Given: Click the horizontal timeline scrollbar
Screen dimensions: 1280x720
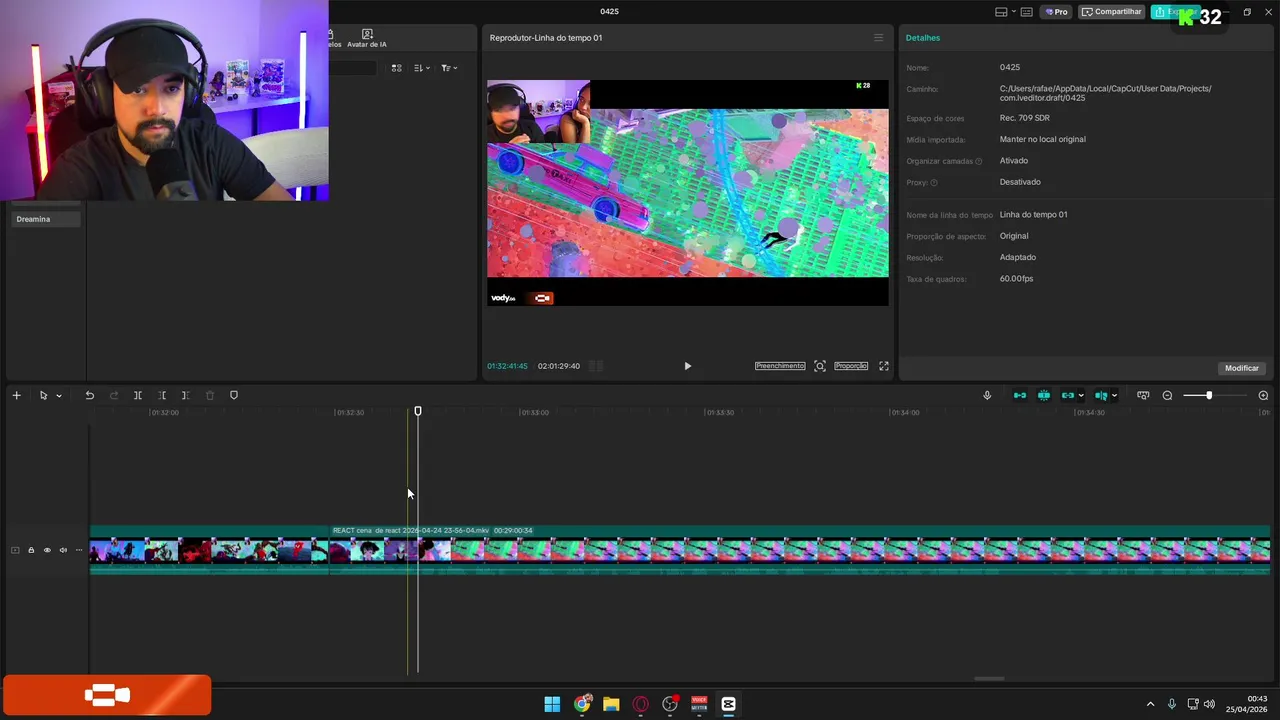Looking at the screenshot, I should coord(989,679).
